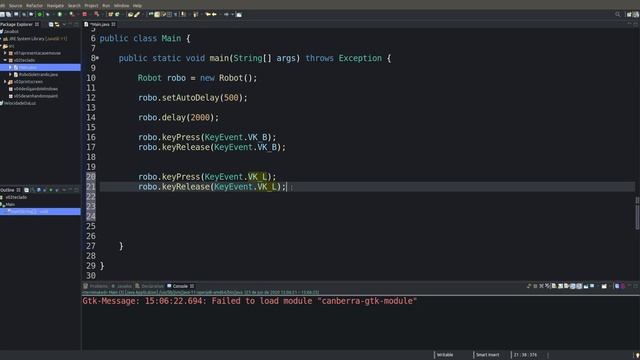
Task: Collapse the v02teclado package
Action: (x=5, y=60)
